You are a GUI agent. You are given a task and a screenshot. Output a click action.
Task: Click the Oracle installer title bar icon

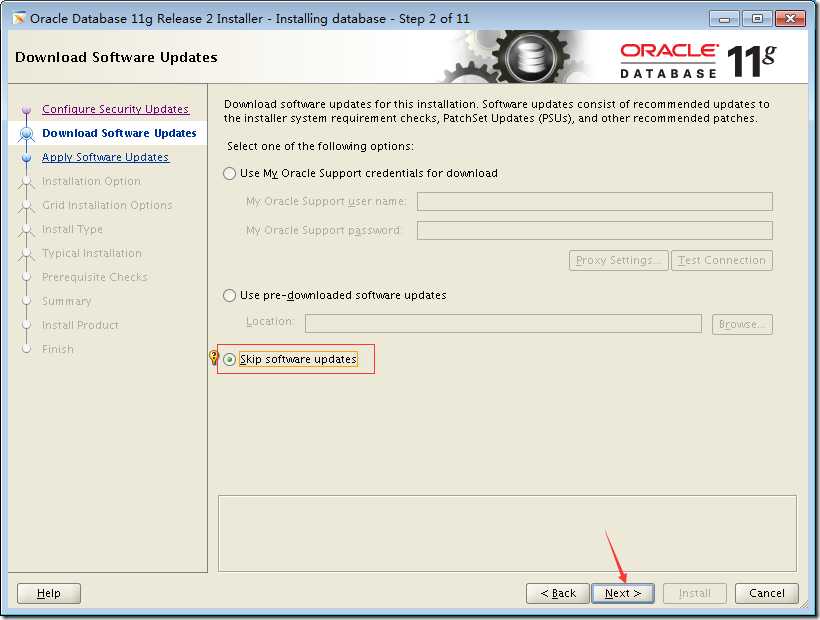[x=19, y=19]
